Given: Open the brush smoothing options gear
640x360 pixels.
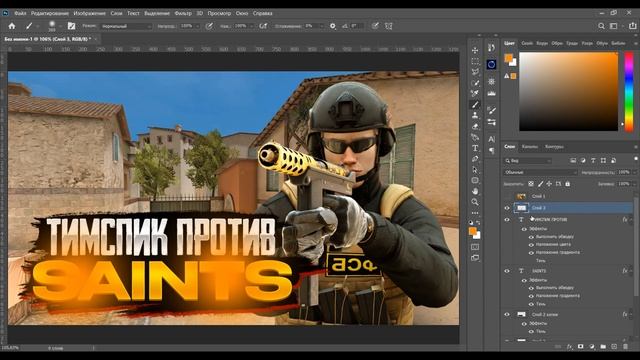Looking at the screenshot, I should pyautogui.click(x=333, y=26).
